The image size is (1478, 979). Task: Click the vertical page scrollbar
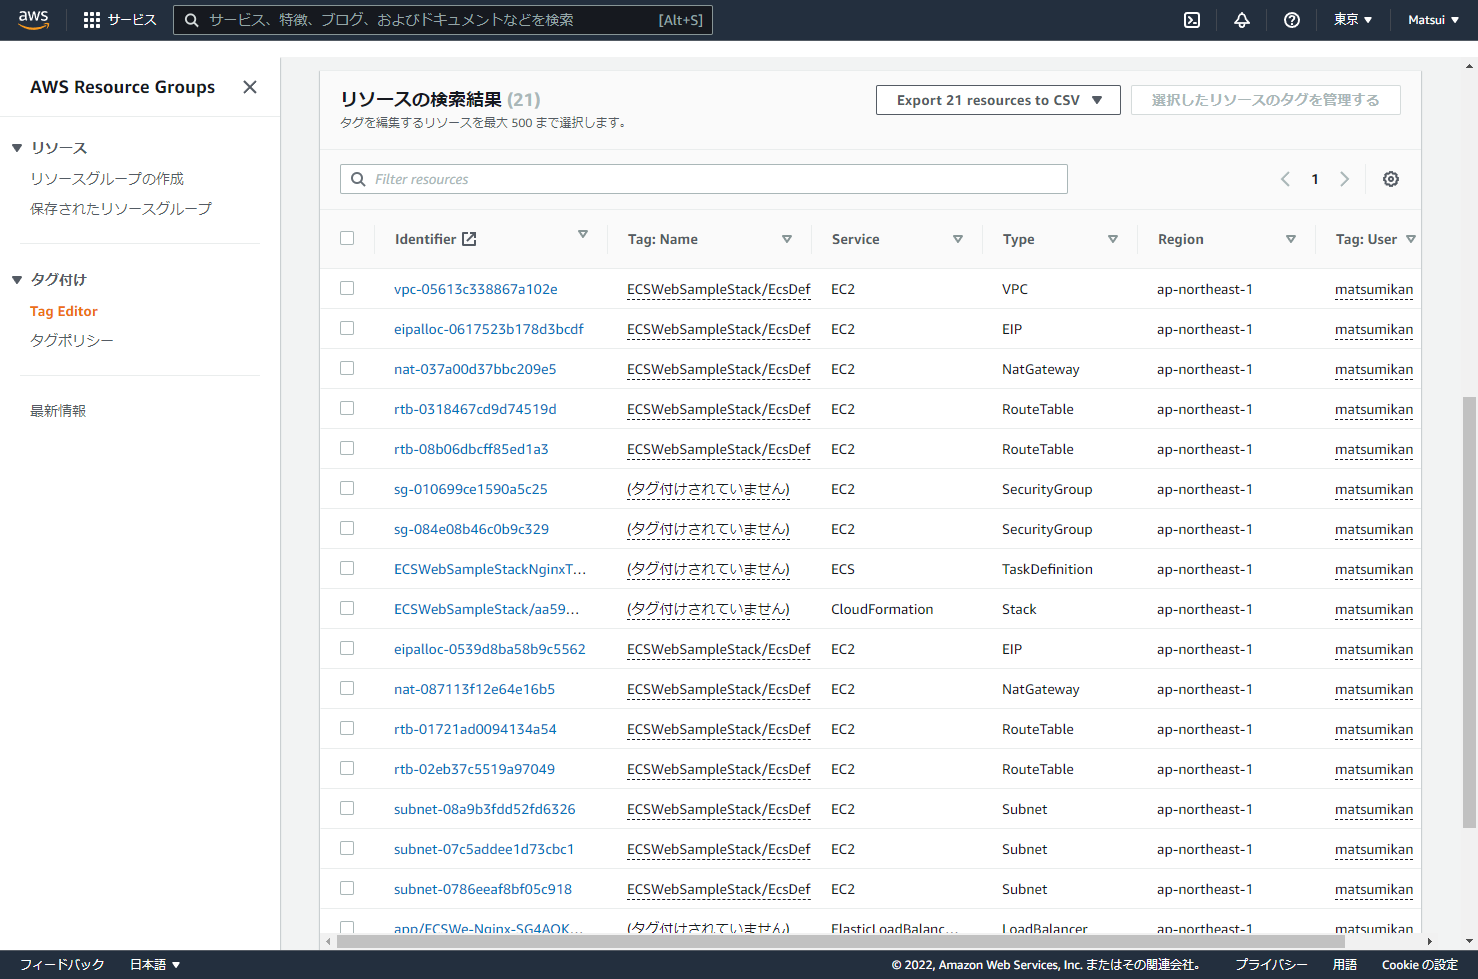click(x=1469, y=612)
